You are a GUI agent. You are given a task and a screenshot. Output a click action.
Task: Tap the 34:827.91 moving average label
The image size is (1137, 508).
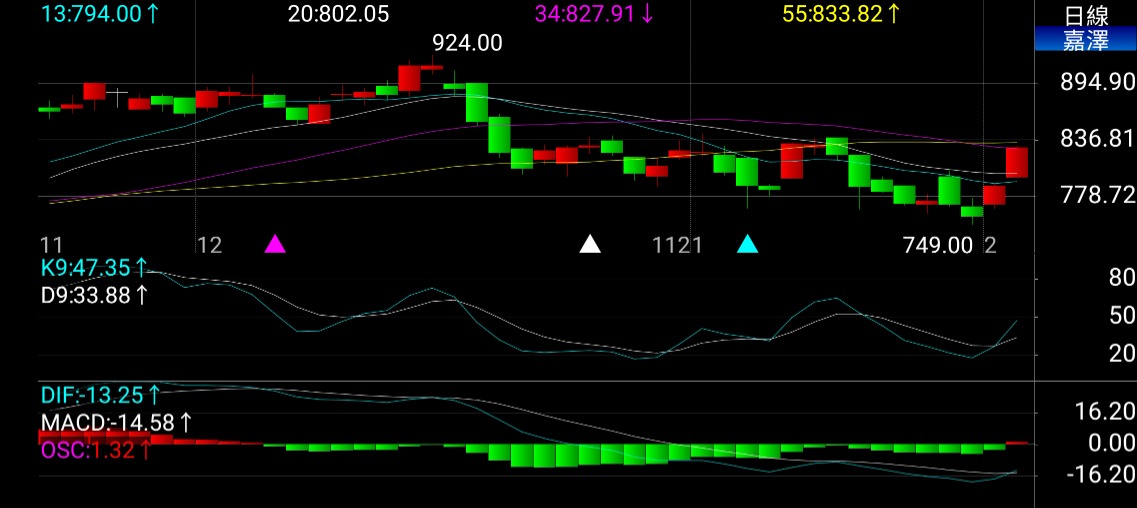point(593,13)
